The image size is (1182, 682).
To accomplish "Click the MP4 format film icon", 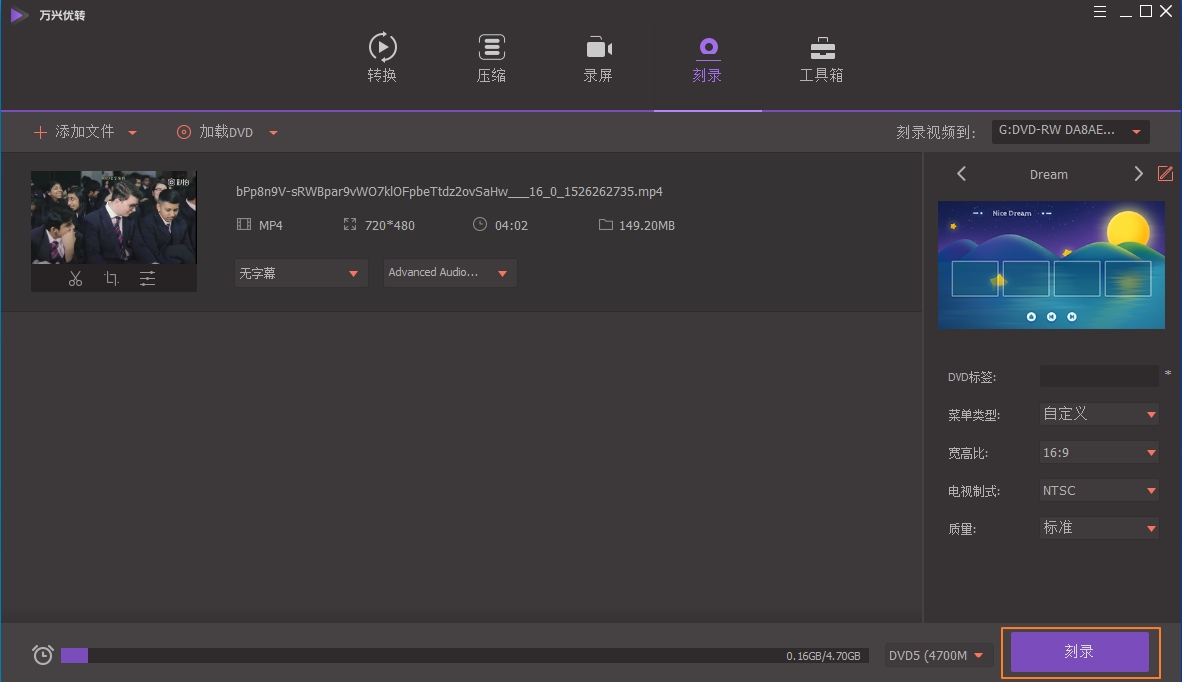I will (243, 225).
